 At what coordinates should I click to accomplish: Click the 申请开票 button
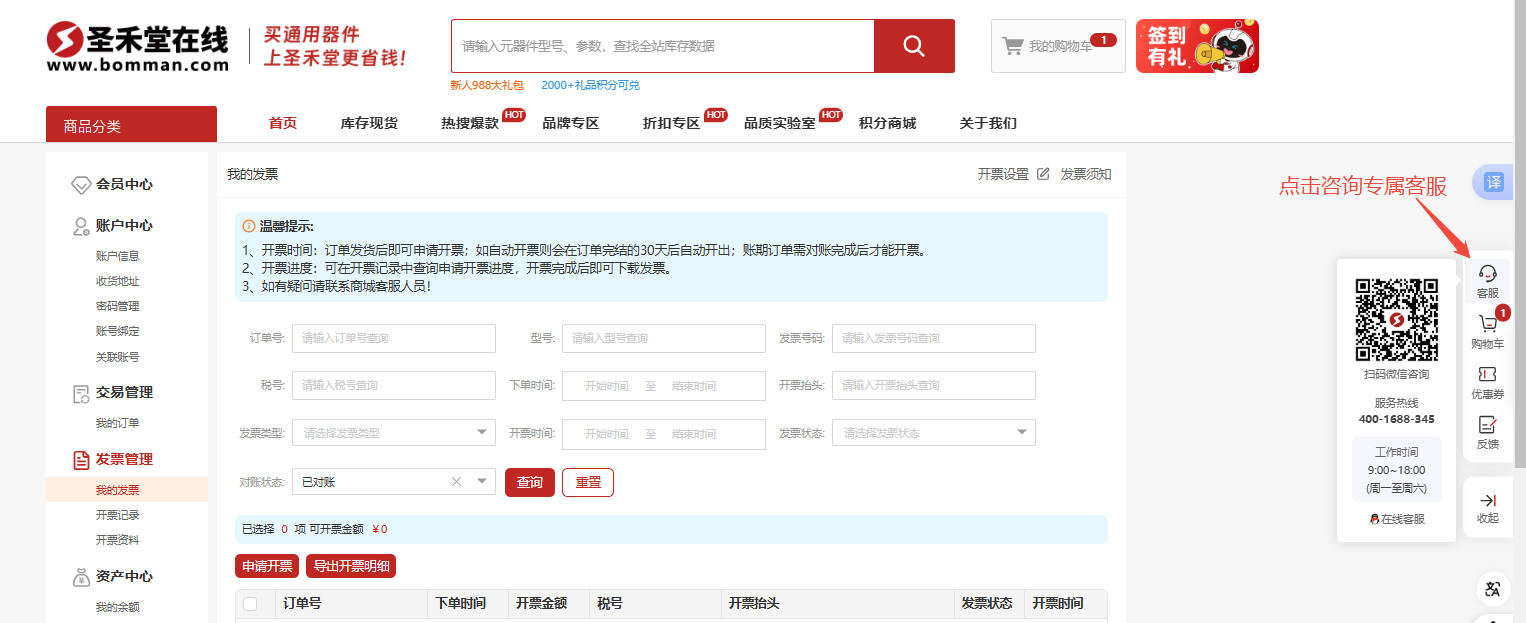(267, 566)
